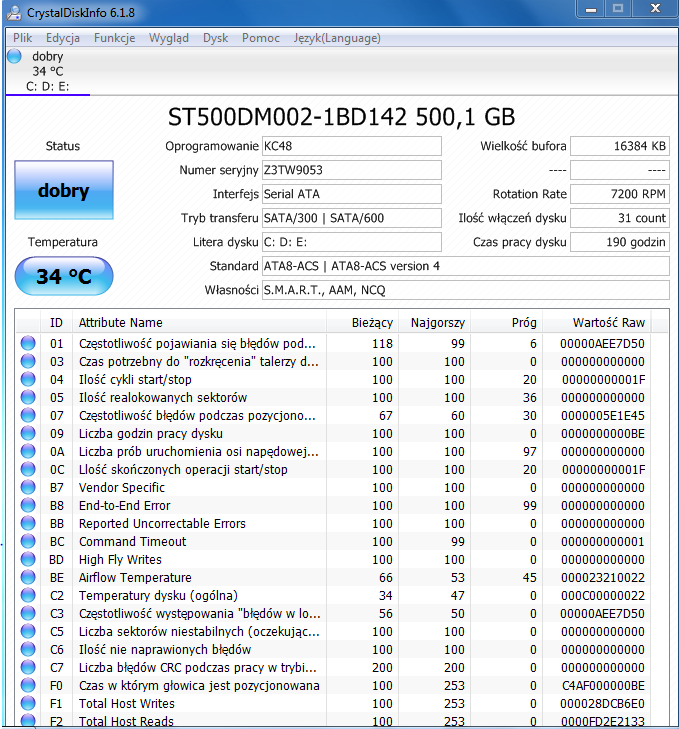
Task: Click the Bieżący column header
Action: [x=363, y=323]
